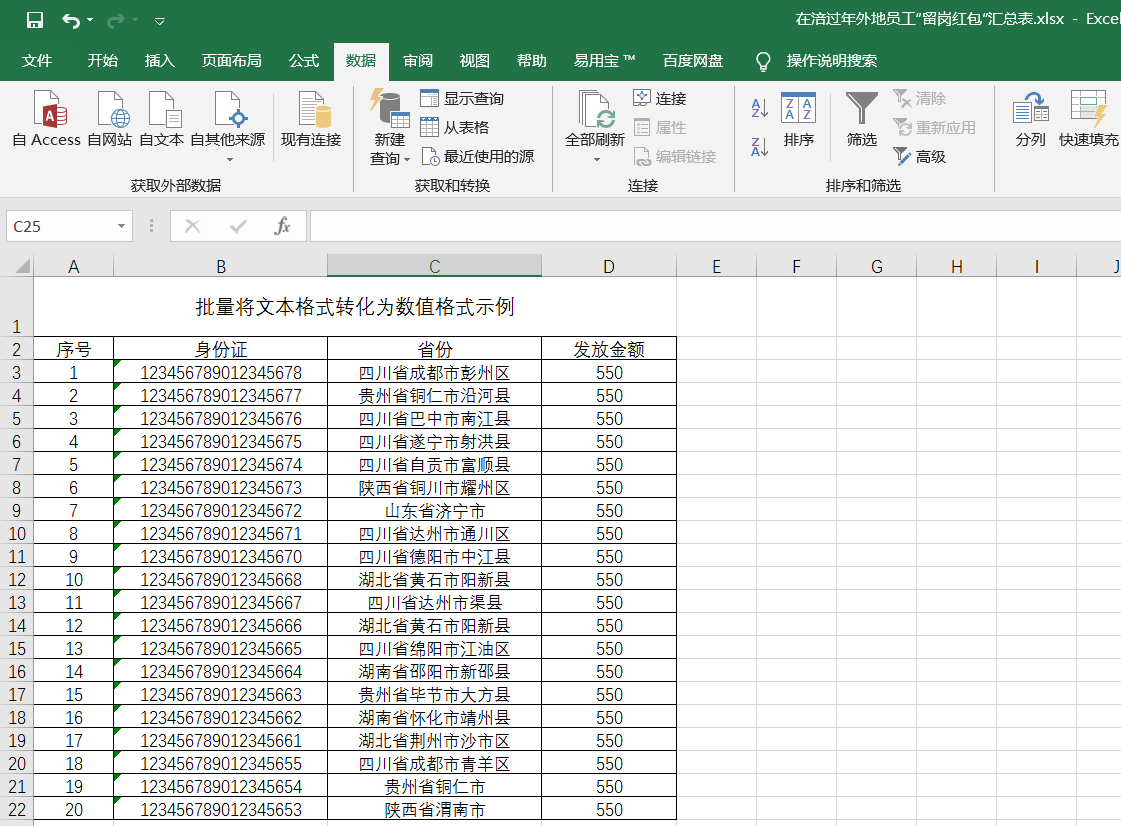Viewport: 1121px width, 826px height.
Task: Click the Name Box showing C25
Action: pyautogui.click(x=60, y=227)
